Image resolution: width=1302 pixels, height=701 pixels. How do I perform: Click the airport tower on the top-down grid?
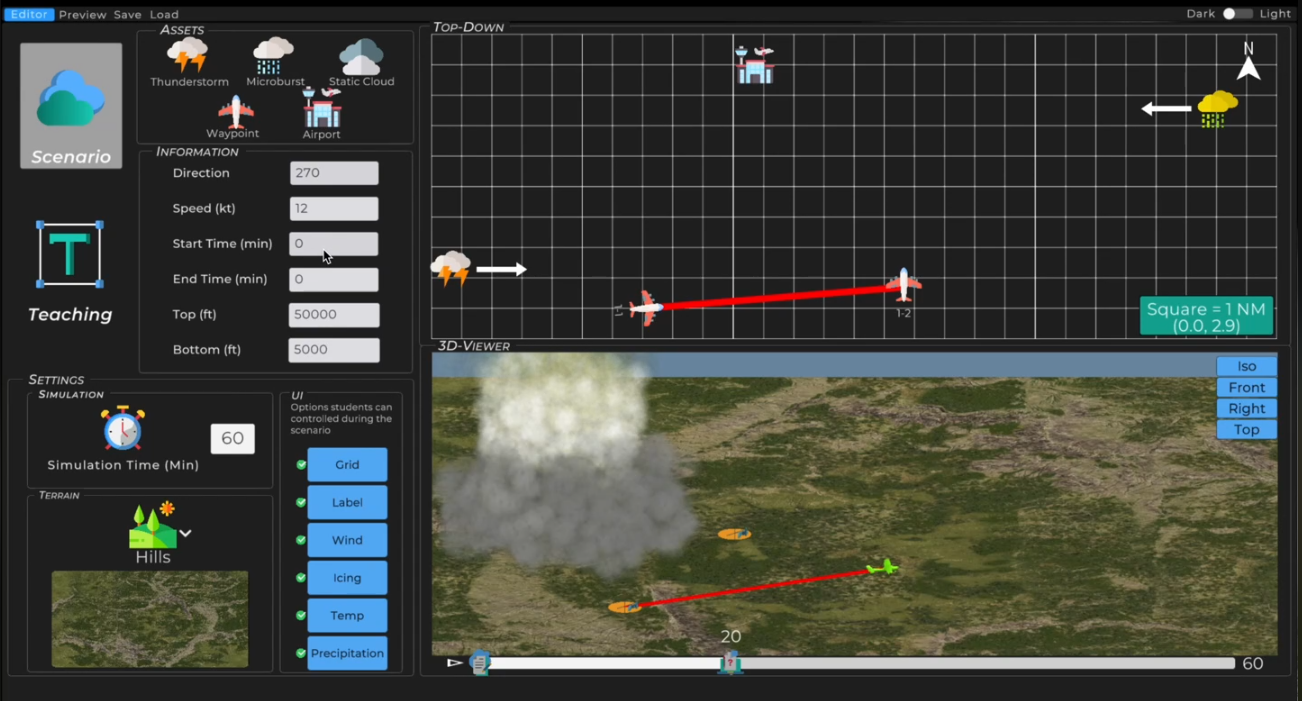[754, 65]
